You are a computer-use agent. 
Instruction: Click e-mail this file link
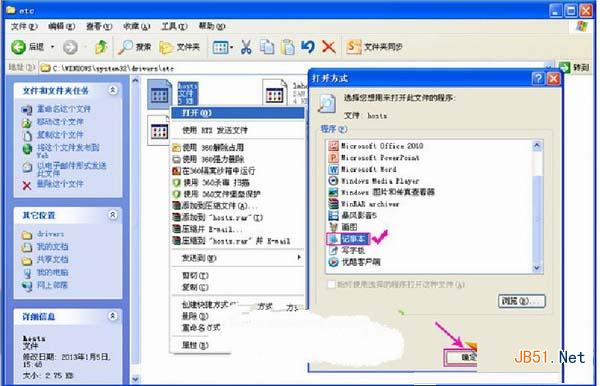click(71, 169)
